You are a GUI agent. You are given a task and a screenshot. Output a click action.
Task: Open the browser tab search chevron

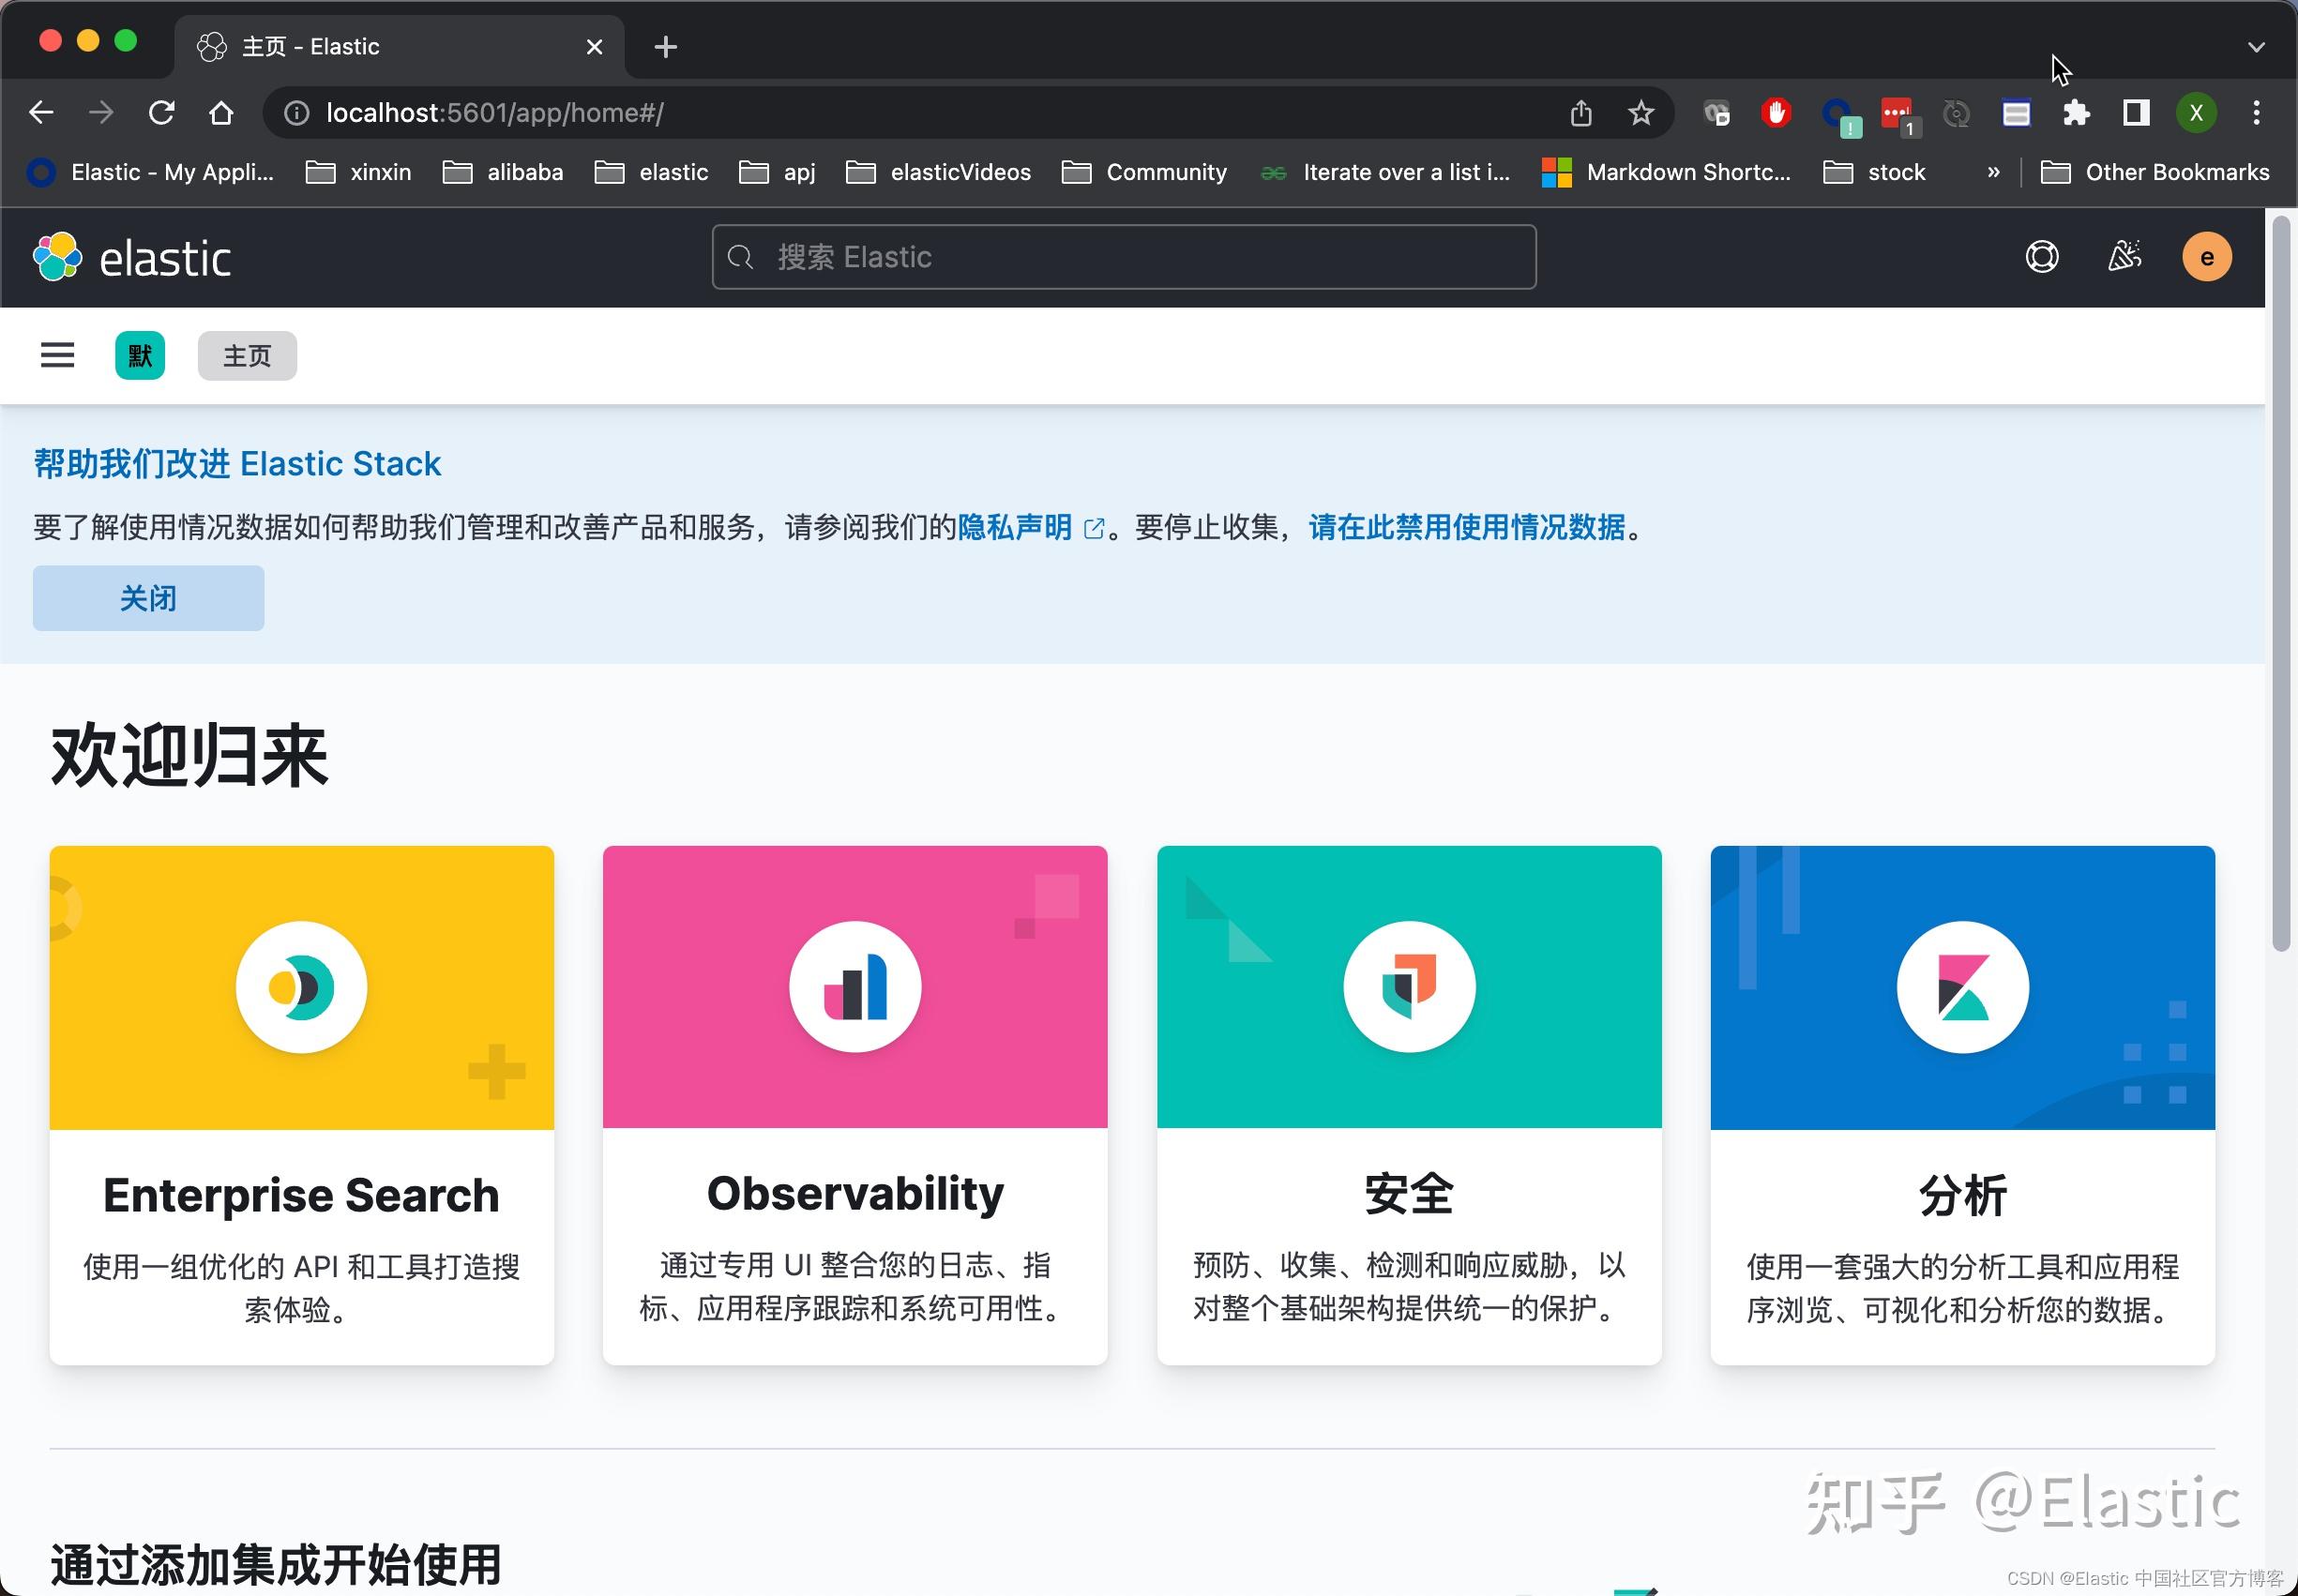tap(2257, 47)
